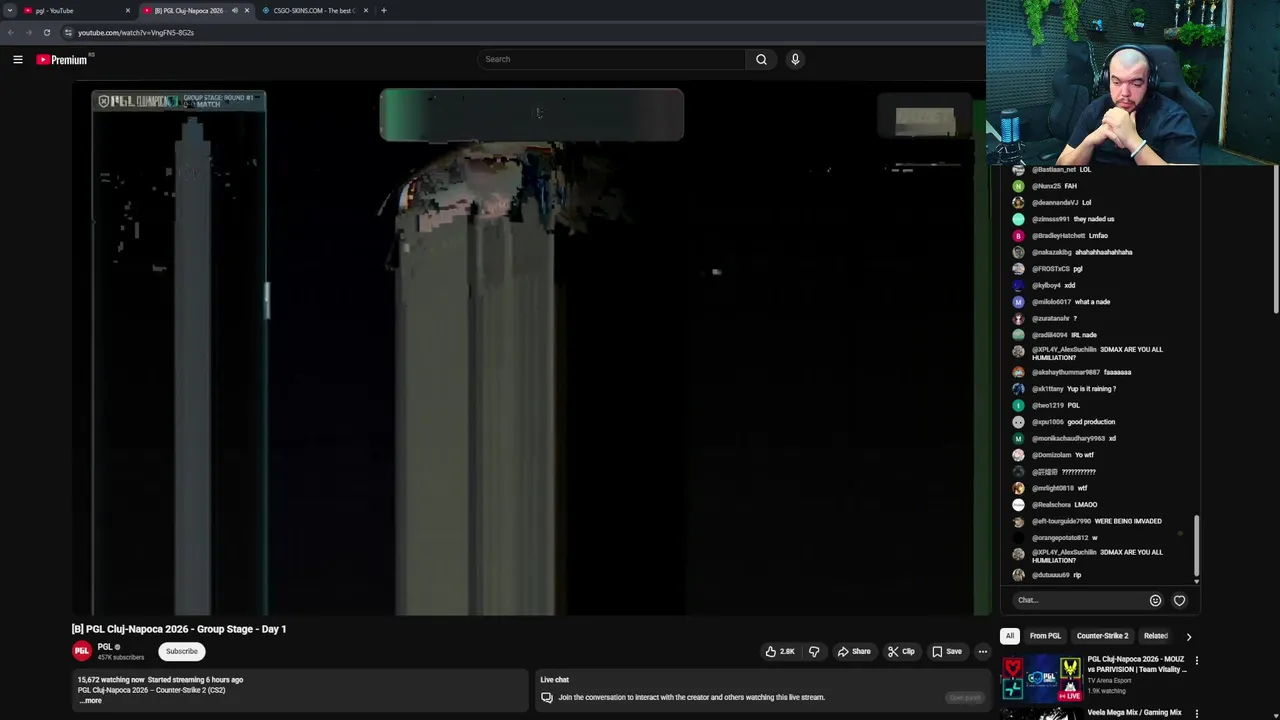
Task: Click @monikachaudhary9963 avatar in chat
Action: (x=1018, y=438)
